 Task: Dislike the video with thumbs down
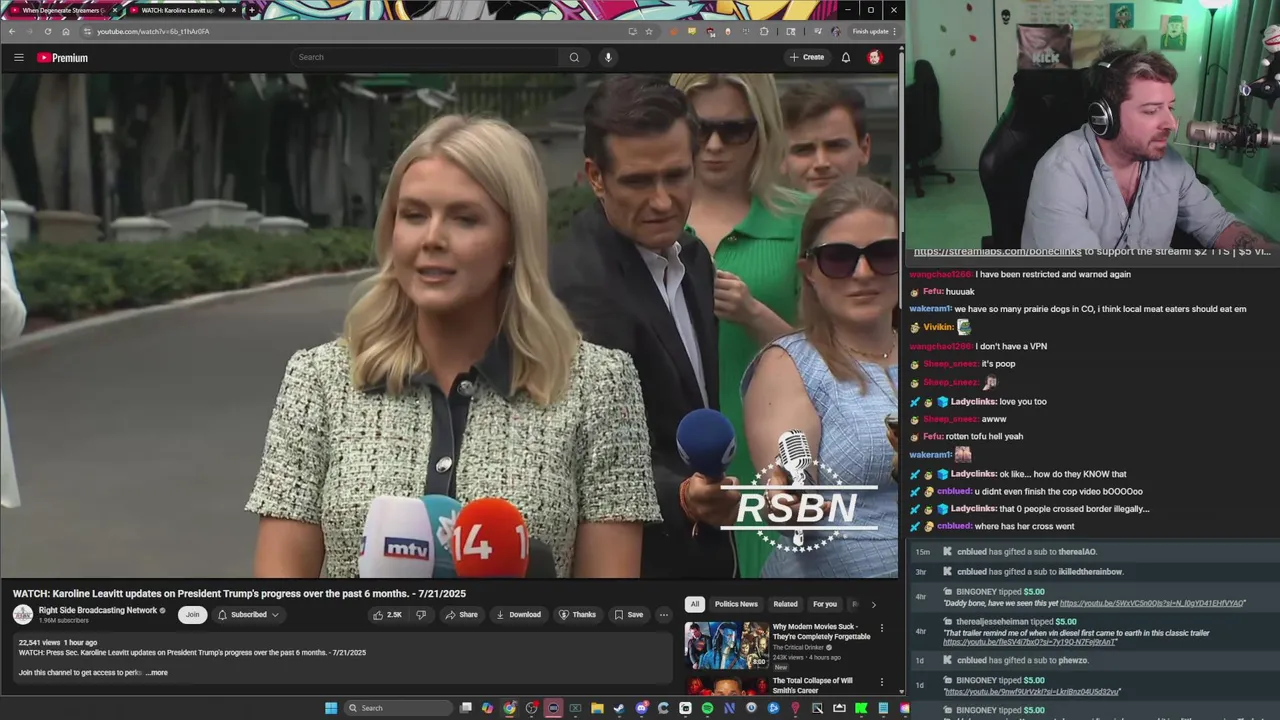(x=421, y=615)
